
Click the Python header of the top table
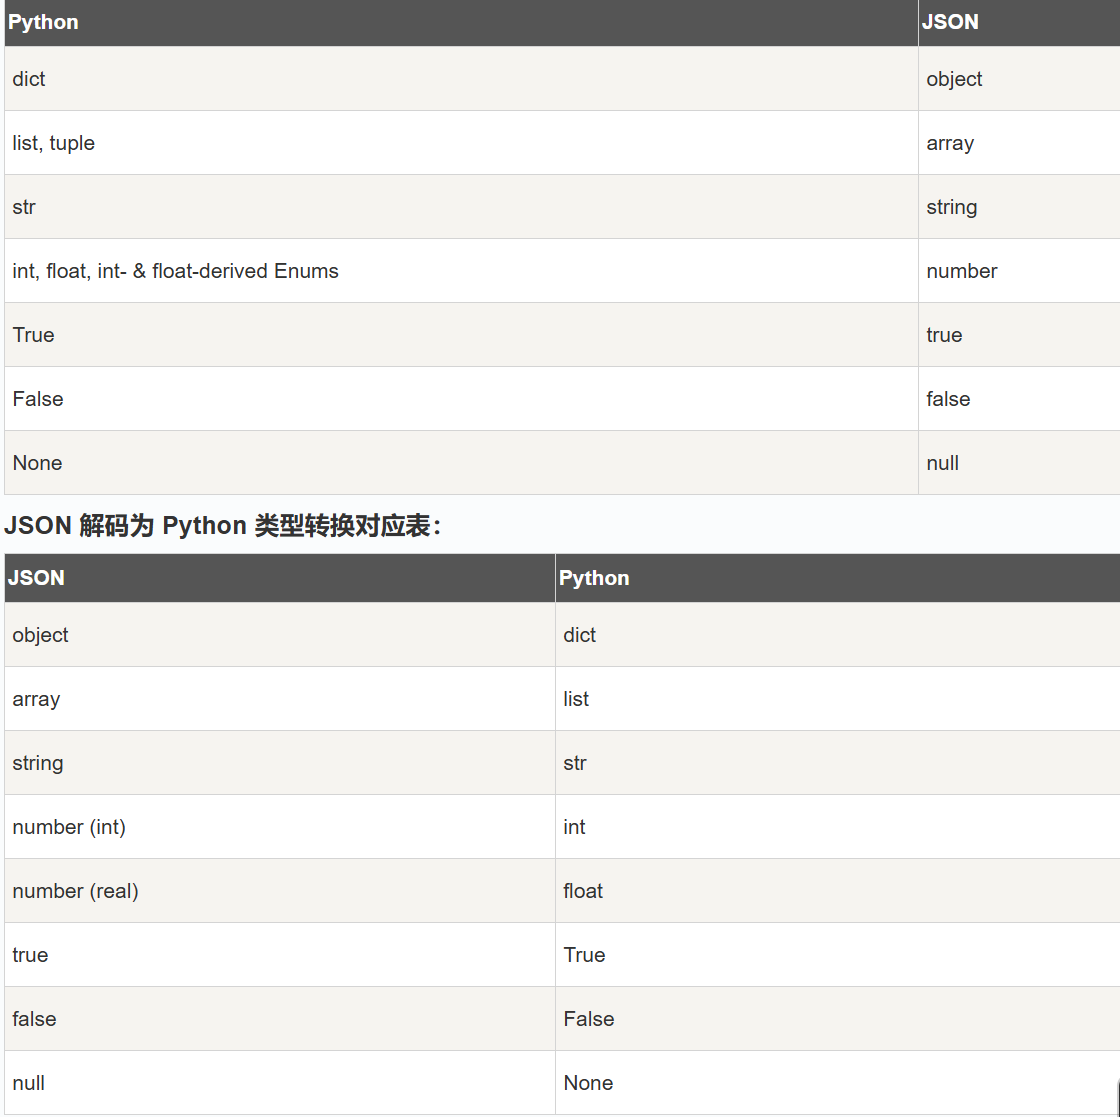44,22
